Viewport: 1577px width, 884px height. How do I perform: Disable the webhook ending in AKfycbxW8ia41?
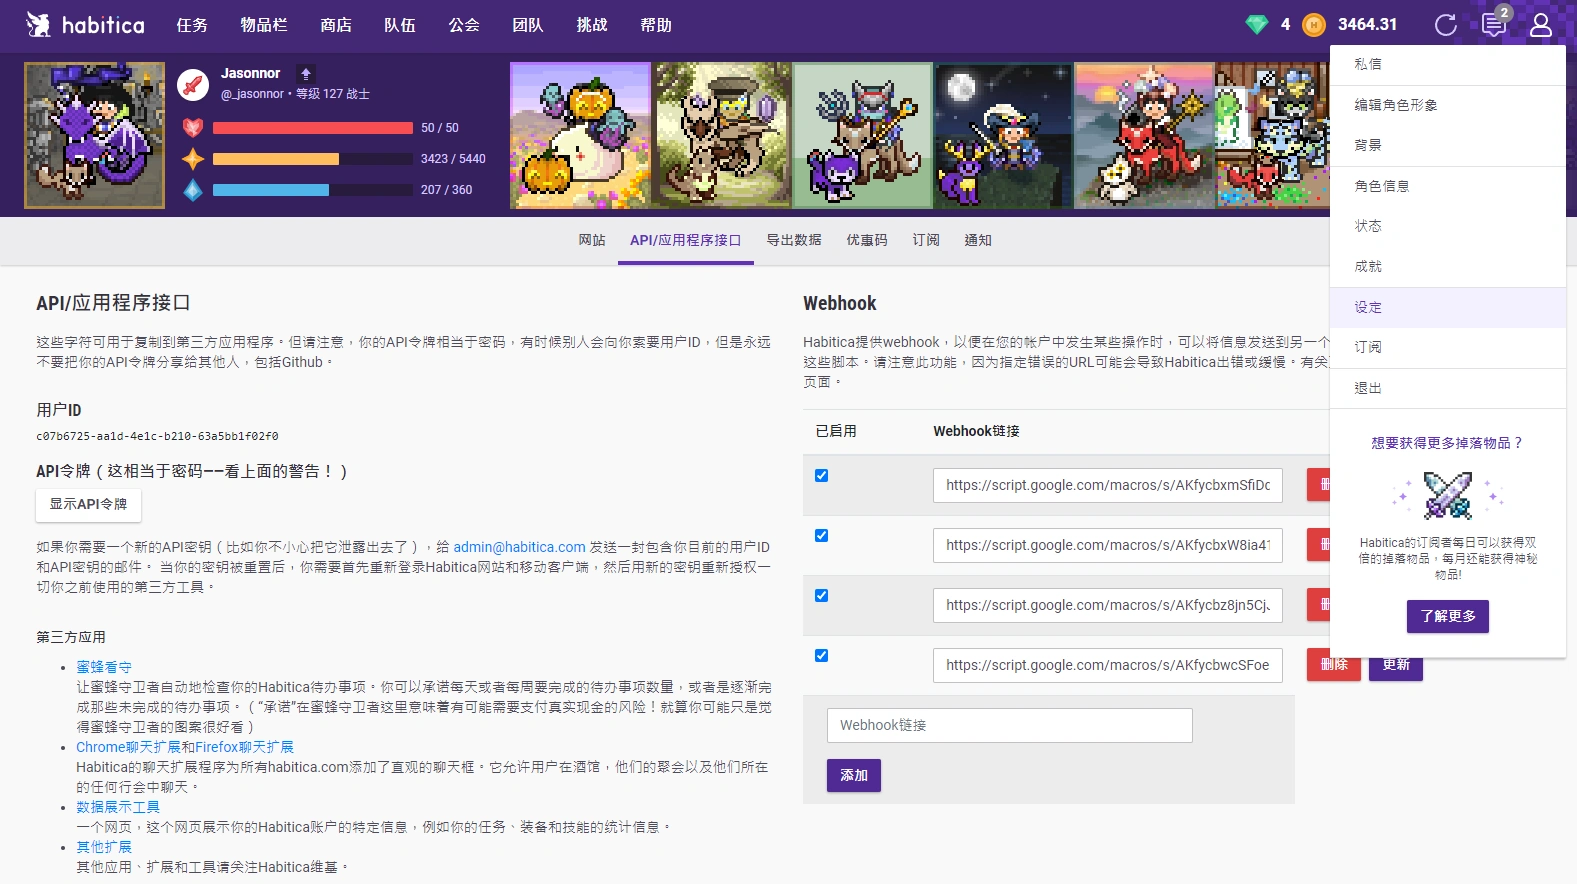(821, 536)
